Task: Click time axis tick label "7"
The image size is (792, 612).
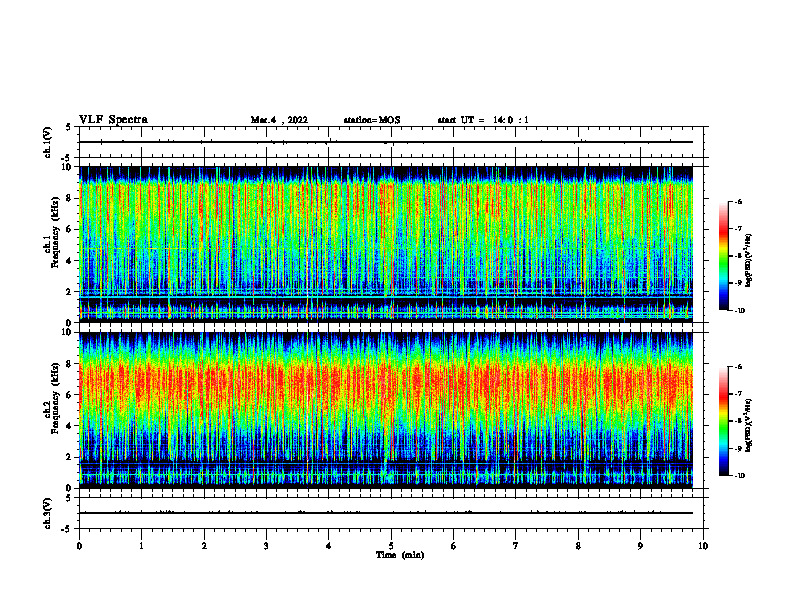Action: tap(516, 546)
